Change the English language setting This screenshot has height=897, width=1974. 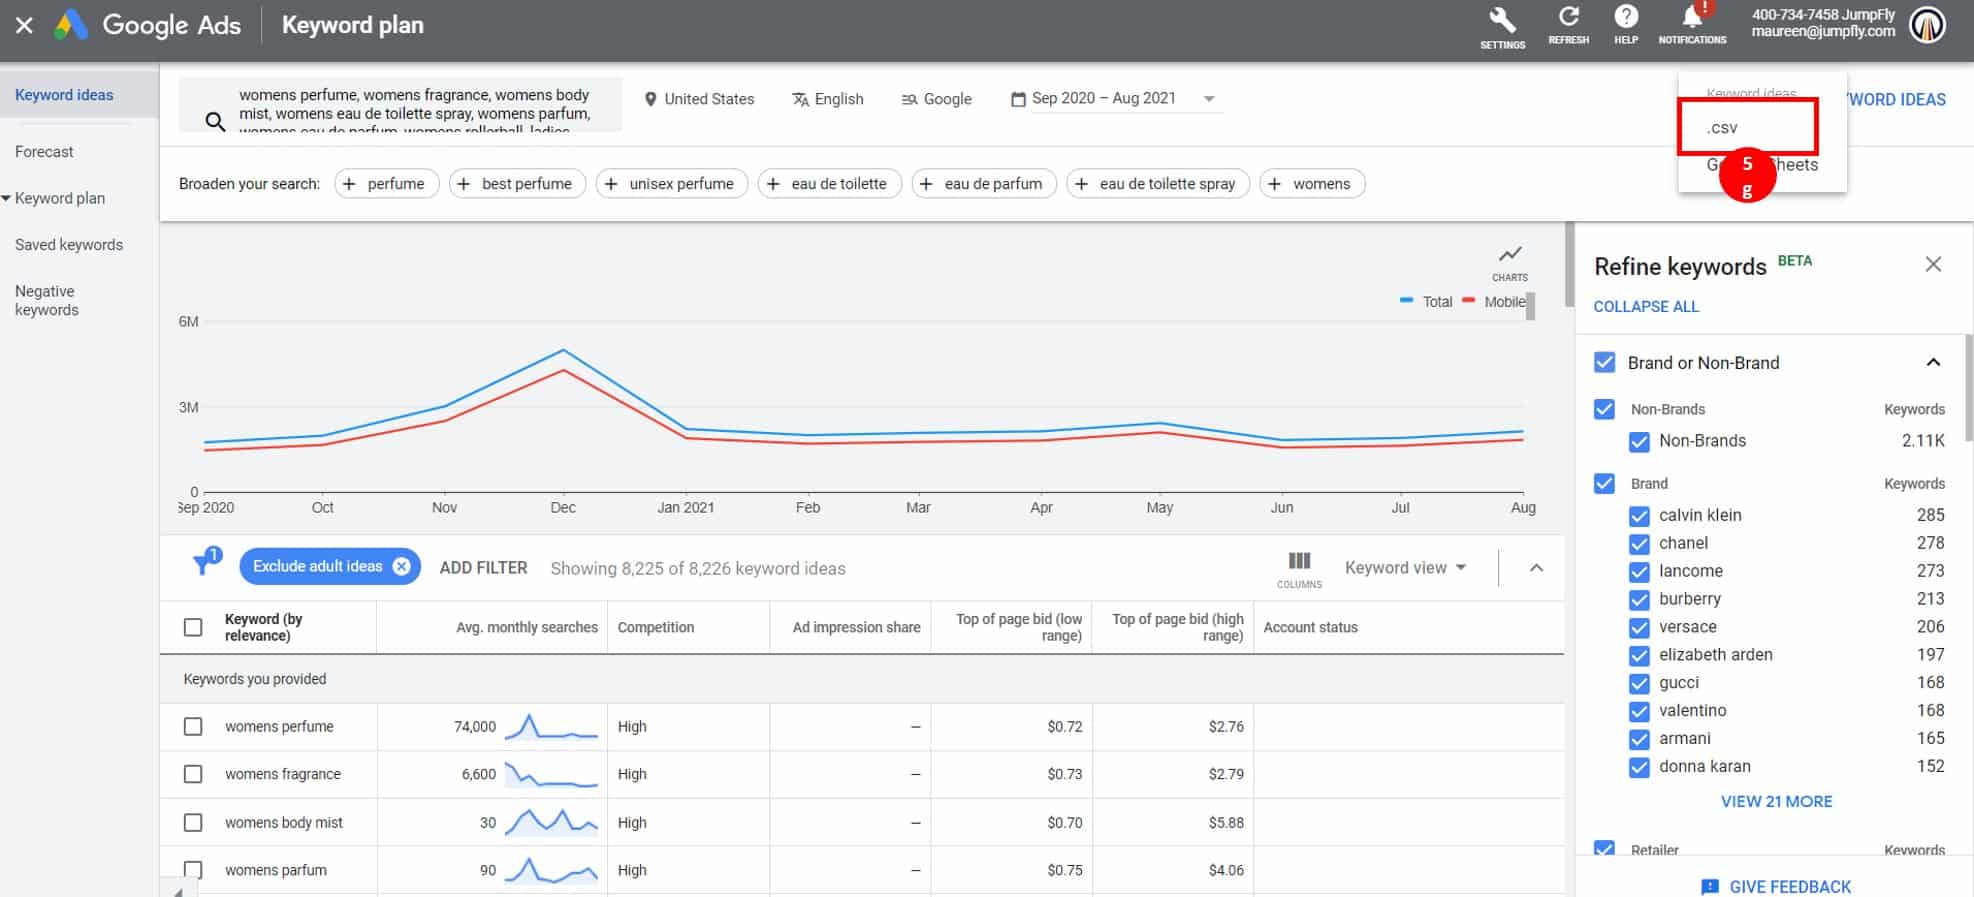827,99
